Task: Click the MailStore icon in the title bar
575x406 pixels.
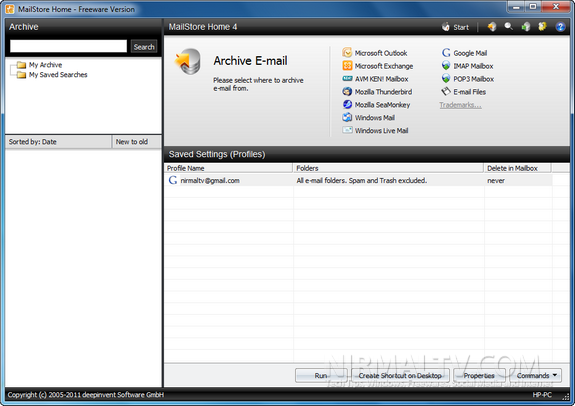Action: 10,9
